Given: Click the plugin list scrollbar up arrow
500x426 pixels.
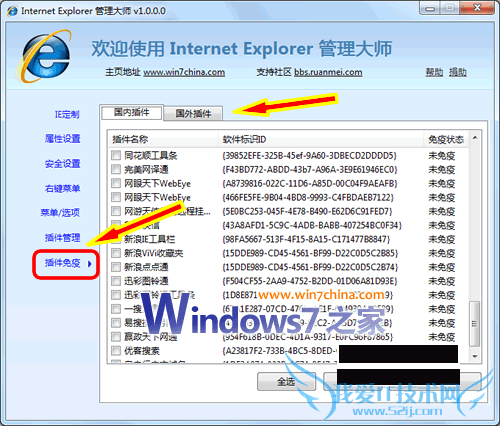Looking at the screenshot, I should pyautogui.click(x=475, y=138).
